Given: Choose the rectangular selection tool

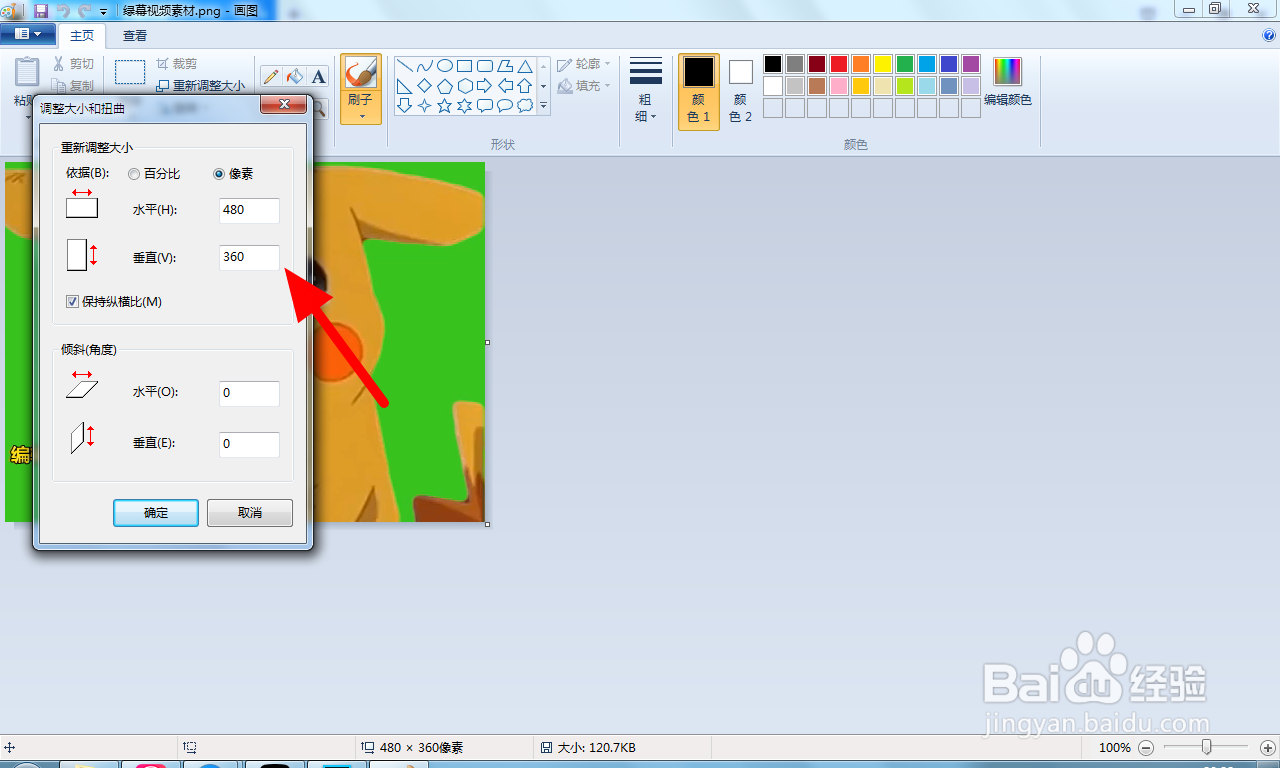Looking at the screenshot, I should pyautogui.click(x=130, y=72).
